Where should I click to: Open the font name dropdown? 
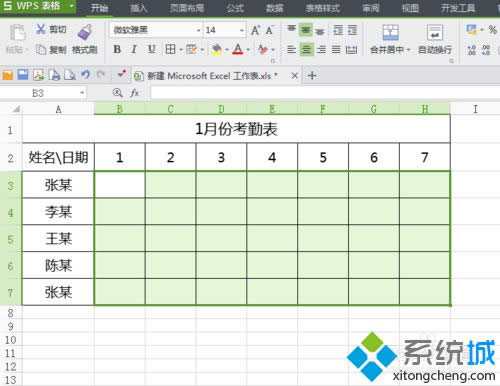[198, 30]
